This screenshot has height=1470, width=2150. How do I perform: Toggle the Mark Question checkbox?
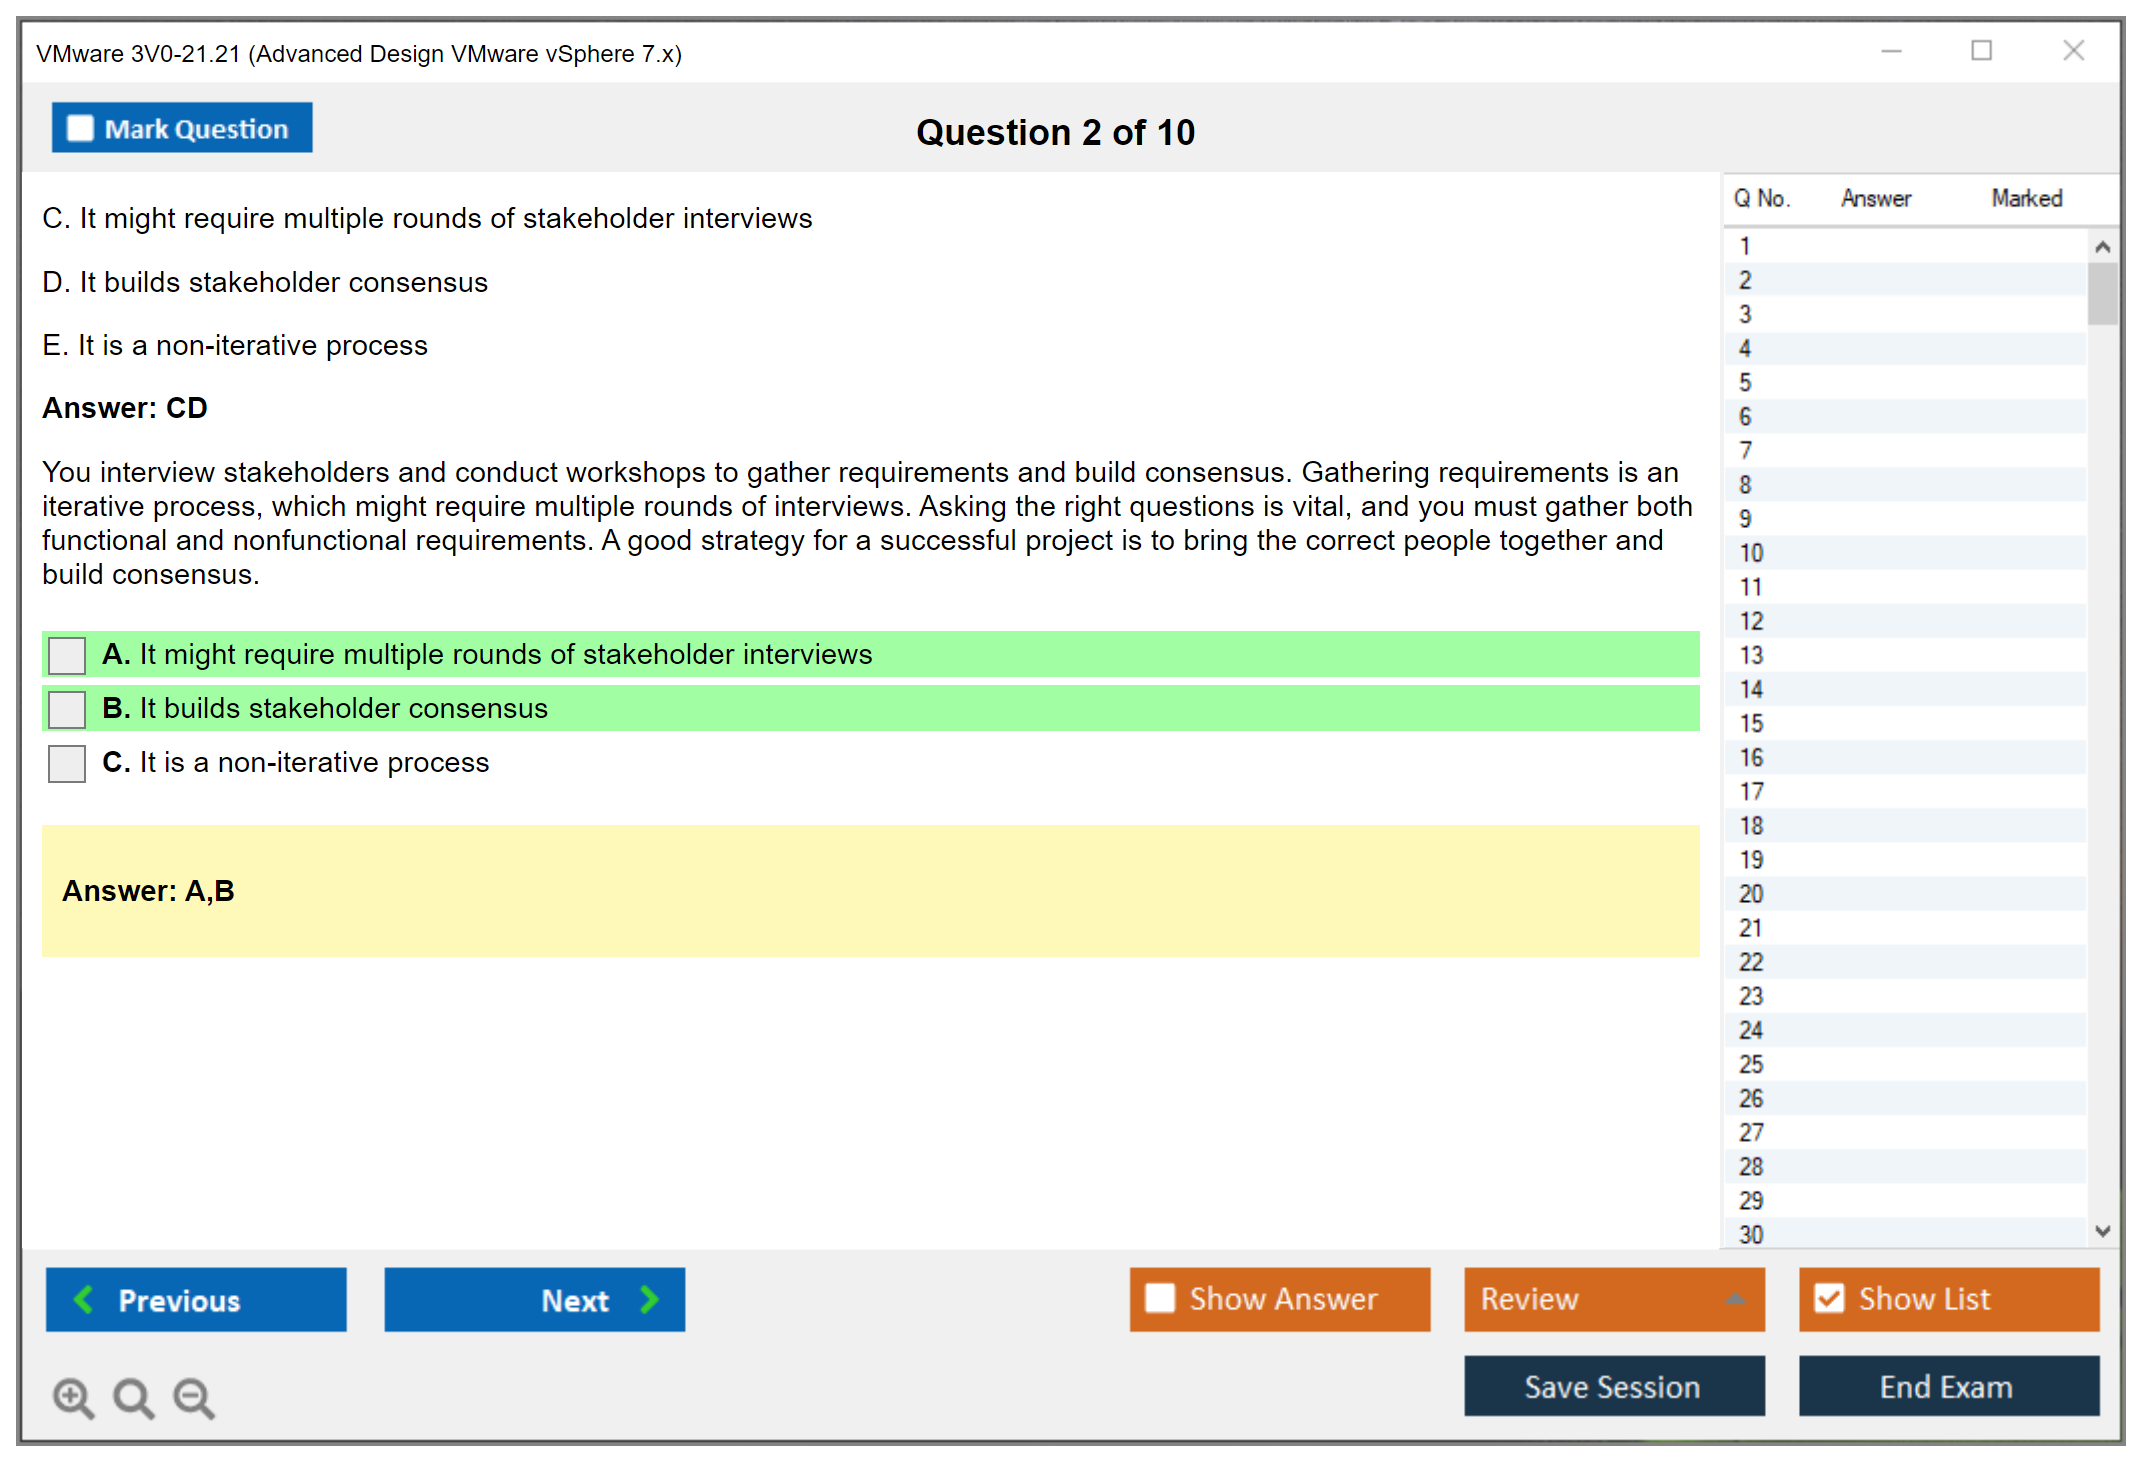click(x=80, y=128)
